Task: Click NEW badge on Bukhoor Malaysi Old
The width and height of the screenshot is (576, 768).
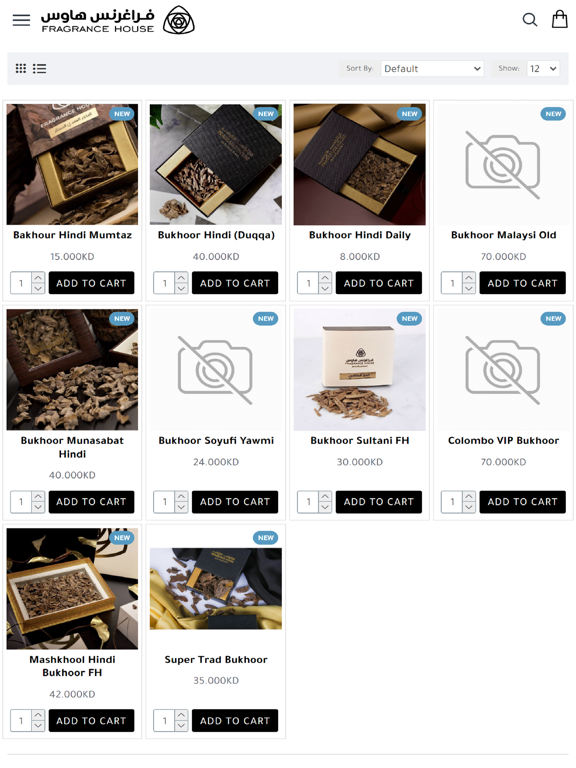Action: pos(553,114)
